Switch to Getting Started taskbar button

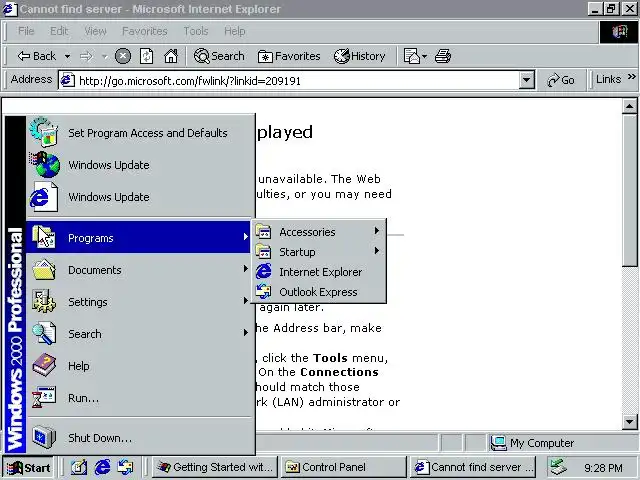point(215,467)
